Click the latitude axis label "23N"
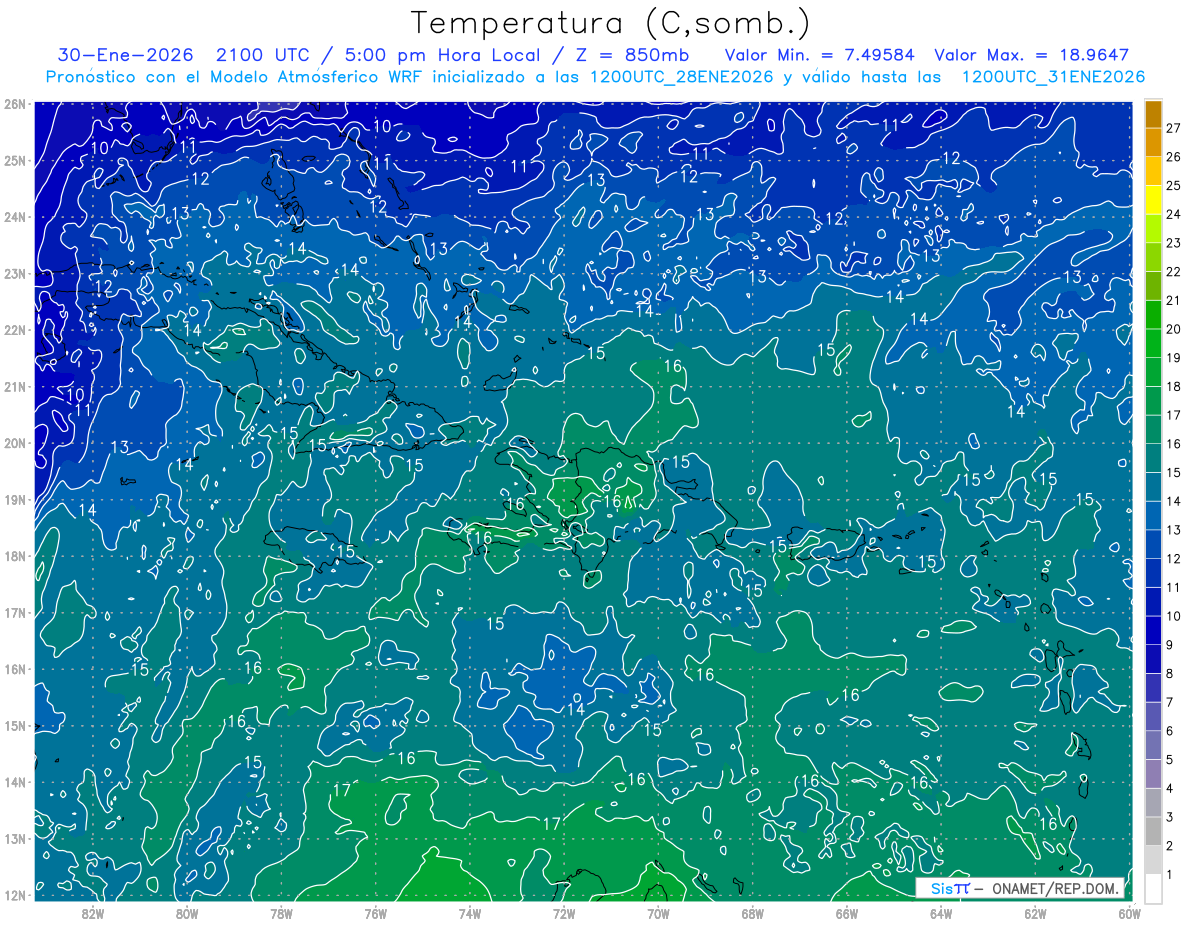This screenshot has height=927, width=1200. (15, 274)
